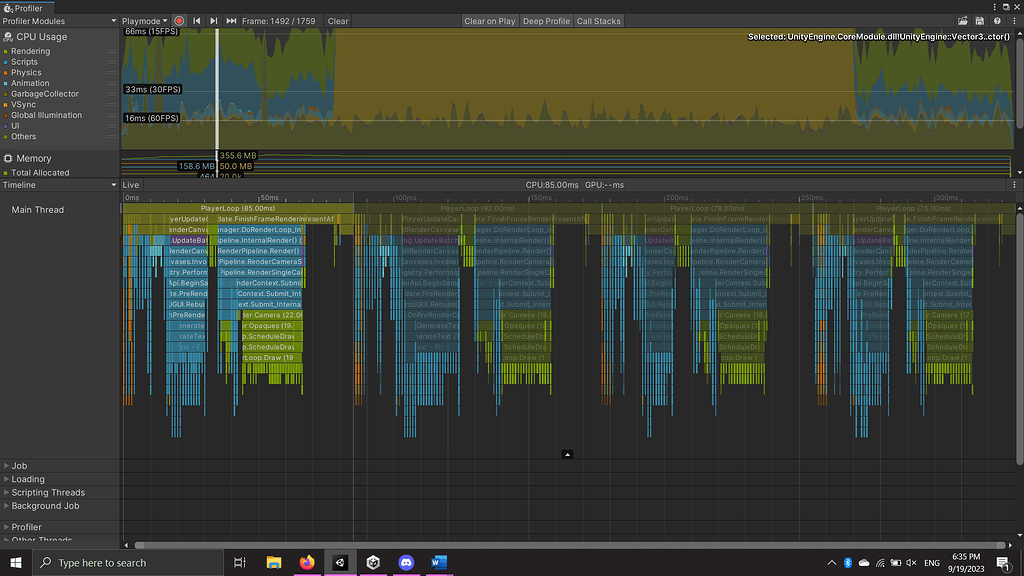This screenshot has width=1024, height=576.
Task: Jump to the previous frame arrow
Action: pos(198,21)
